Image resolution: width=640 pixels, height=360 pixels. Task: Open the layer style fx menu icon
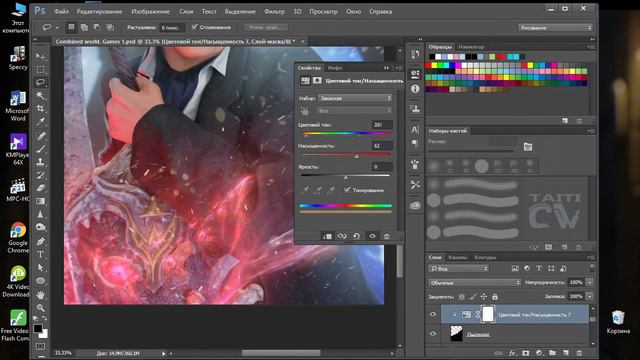pos(512,353)
